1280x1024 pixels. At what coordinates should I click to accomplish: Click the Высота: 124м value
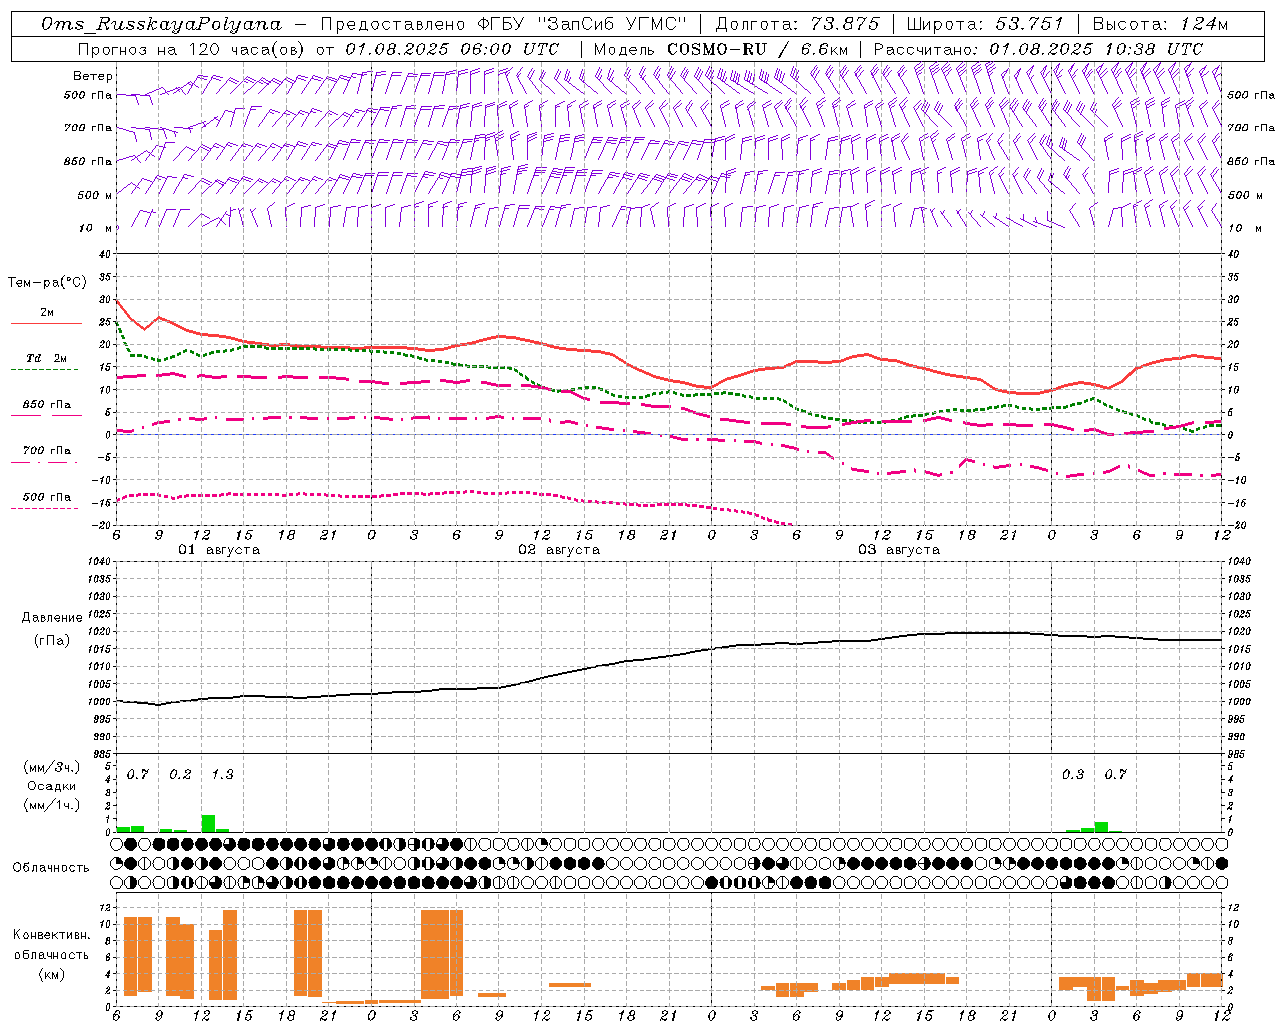(x=1159, y=24)
